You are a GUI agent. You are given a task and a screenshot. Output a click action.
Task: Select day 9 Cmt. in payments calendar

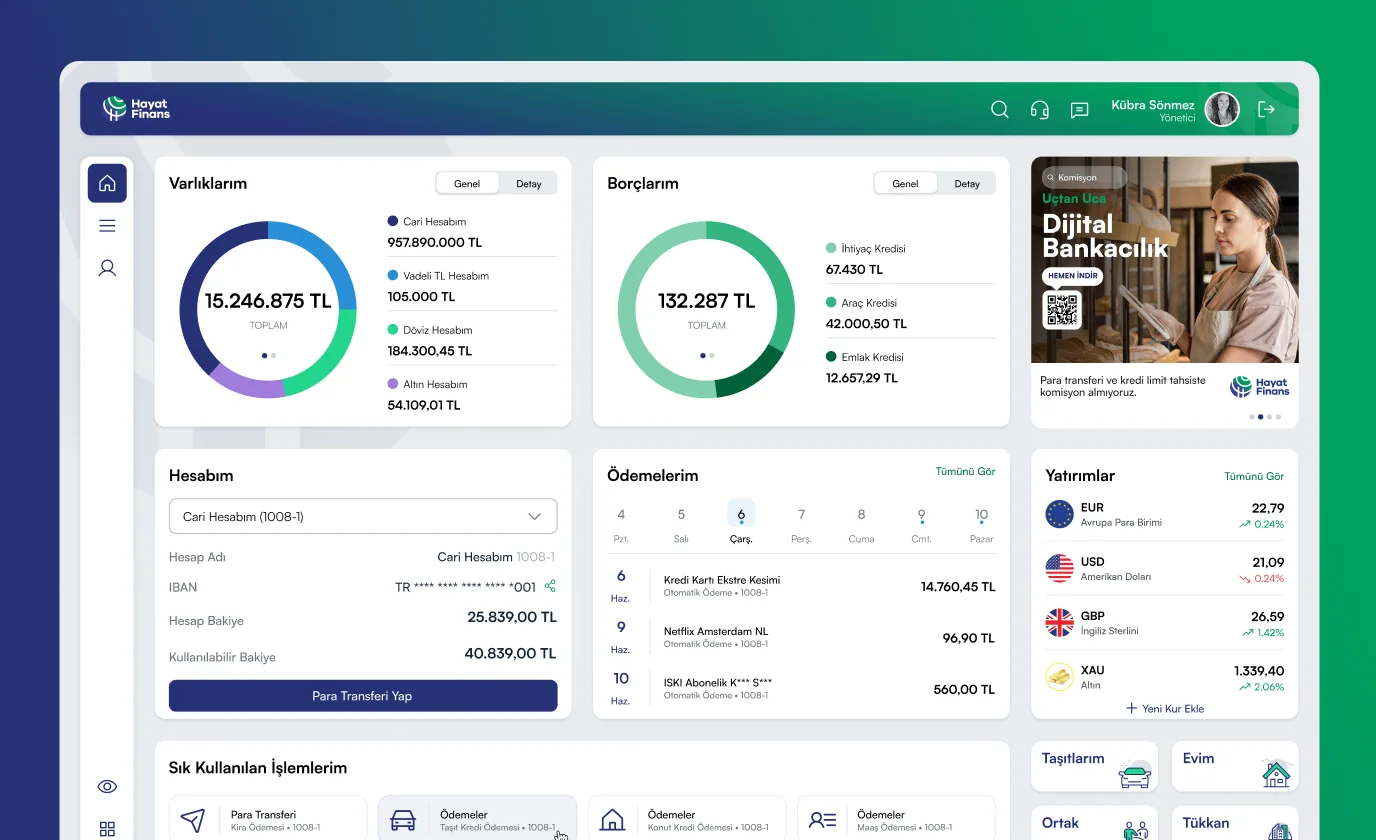921,524
